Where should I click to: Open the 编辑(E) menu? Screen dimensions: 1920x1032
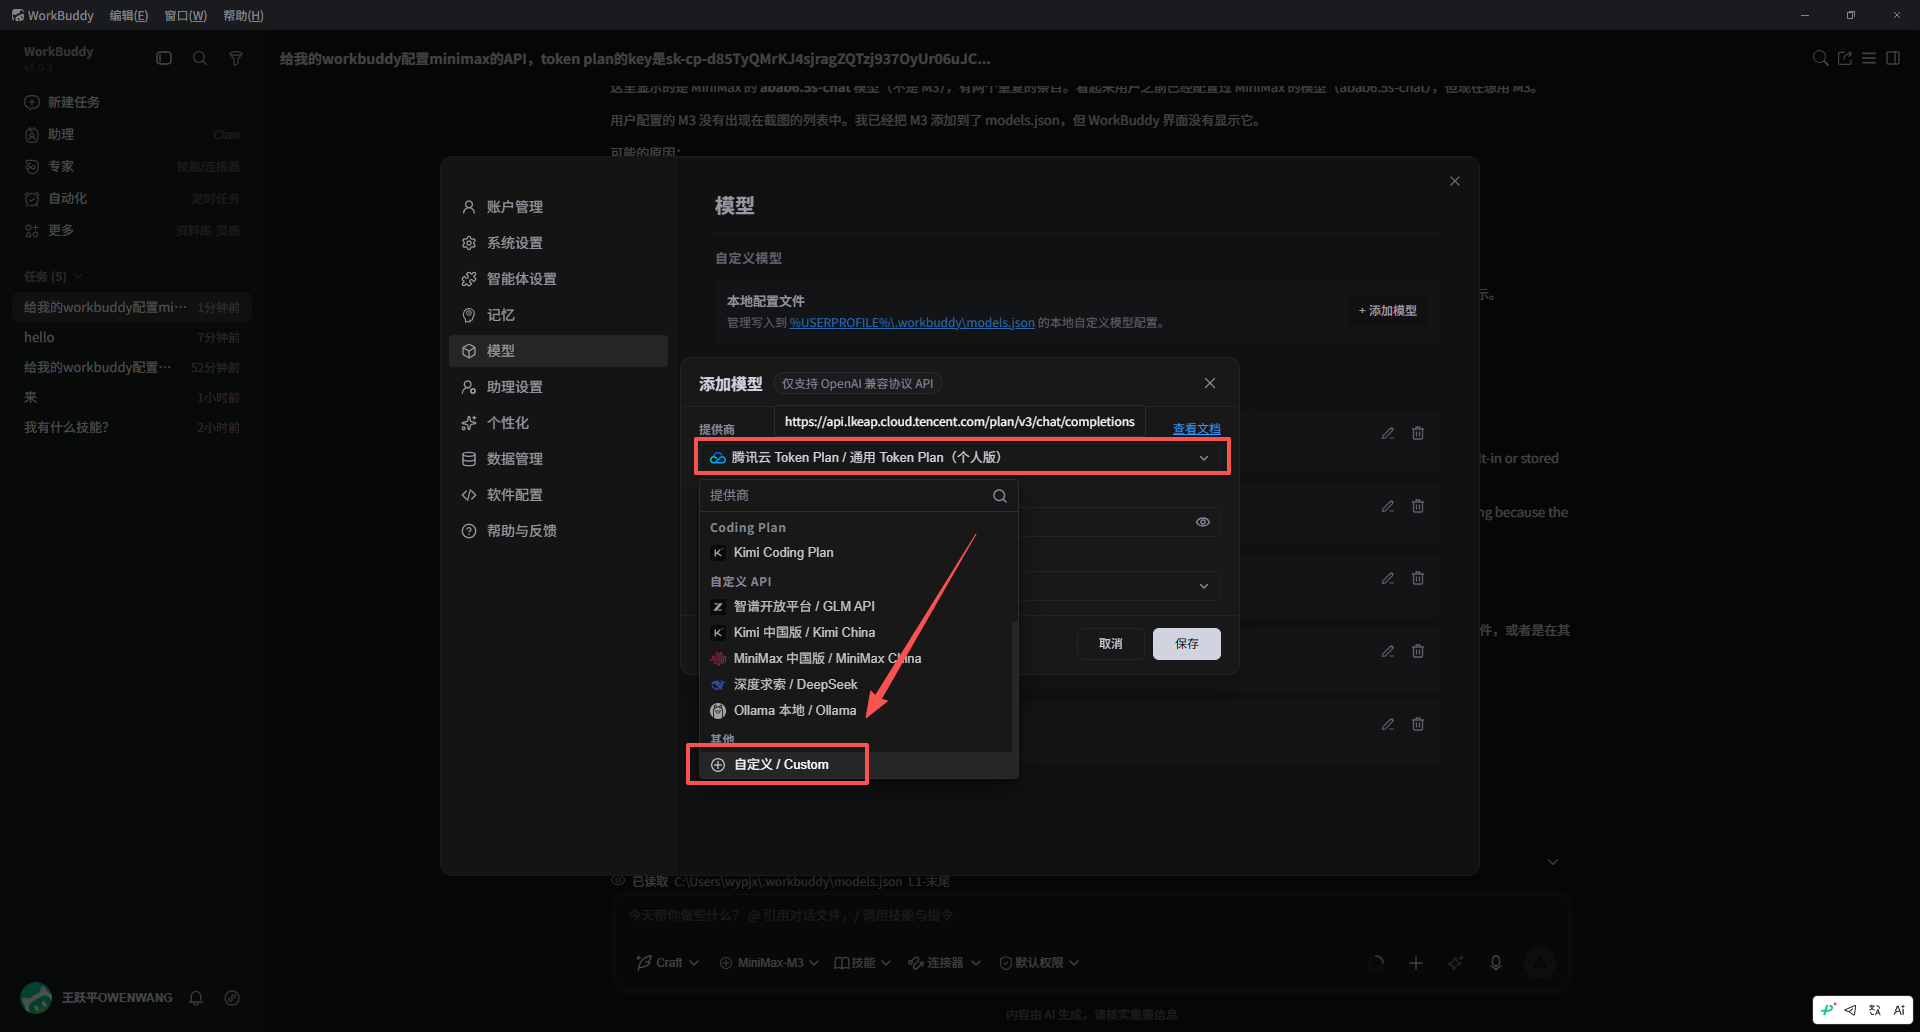point(129,15)
